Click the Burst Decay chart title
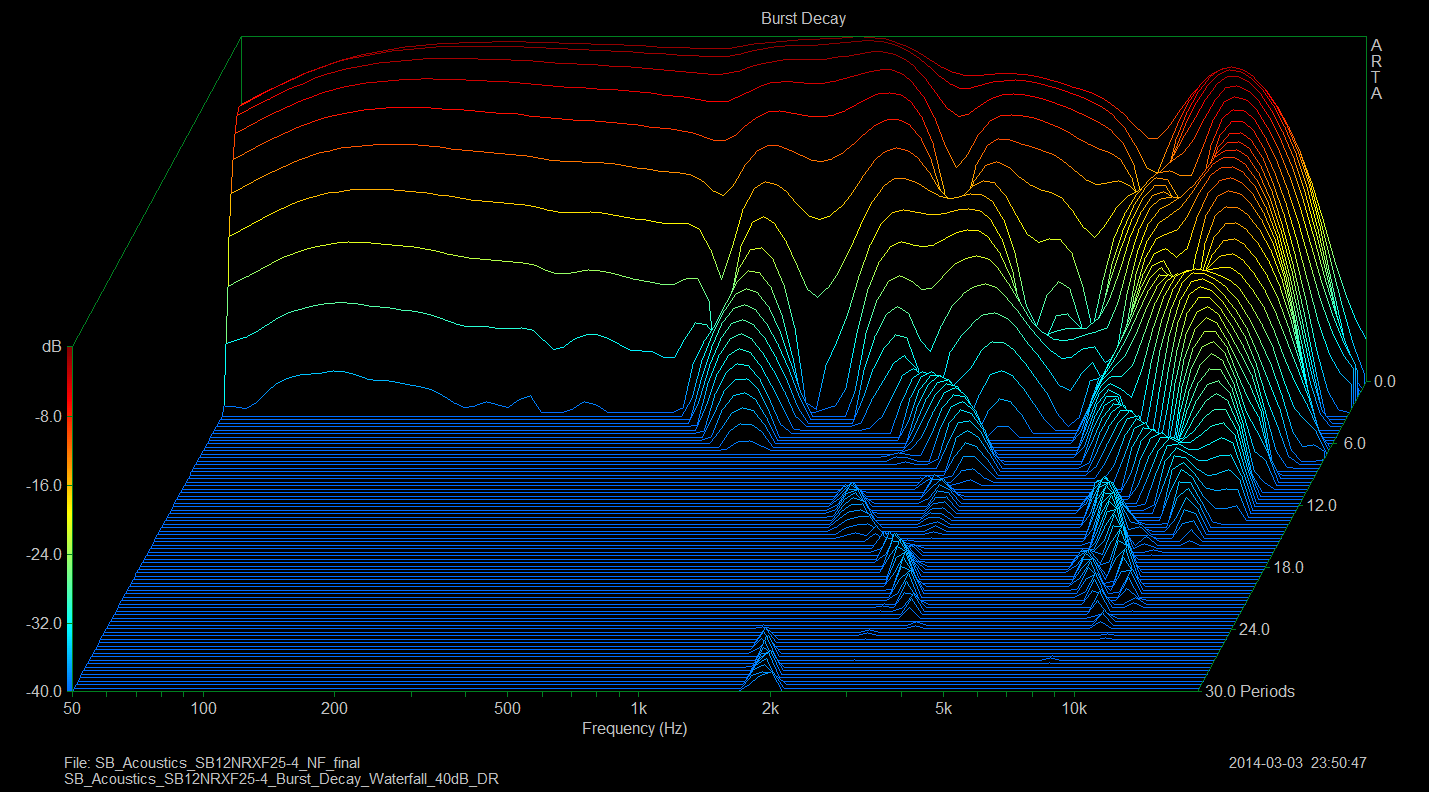Viewport: 1429px width, 792px height. pos(803,19)
